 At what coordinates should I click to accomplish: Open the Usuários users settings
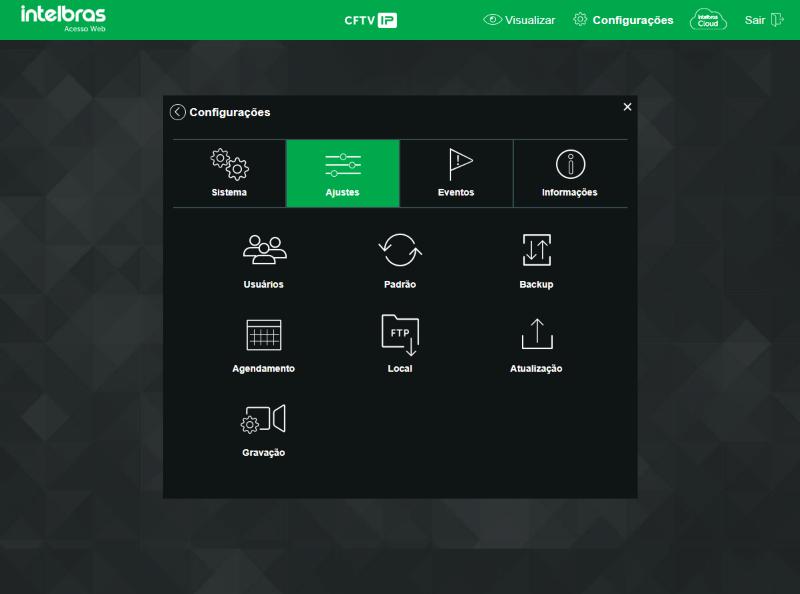(264, 261)
